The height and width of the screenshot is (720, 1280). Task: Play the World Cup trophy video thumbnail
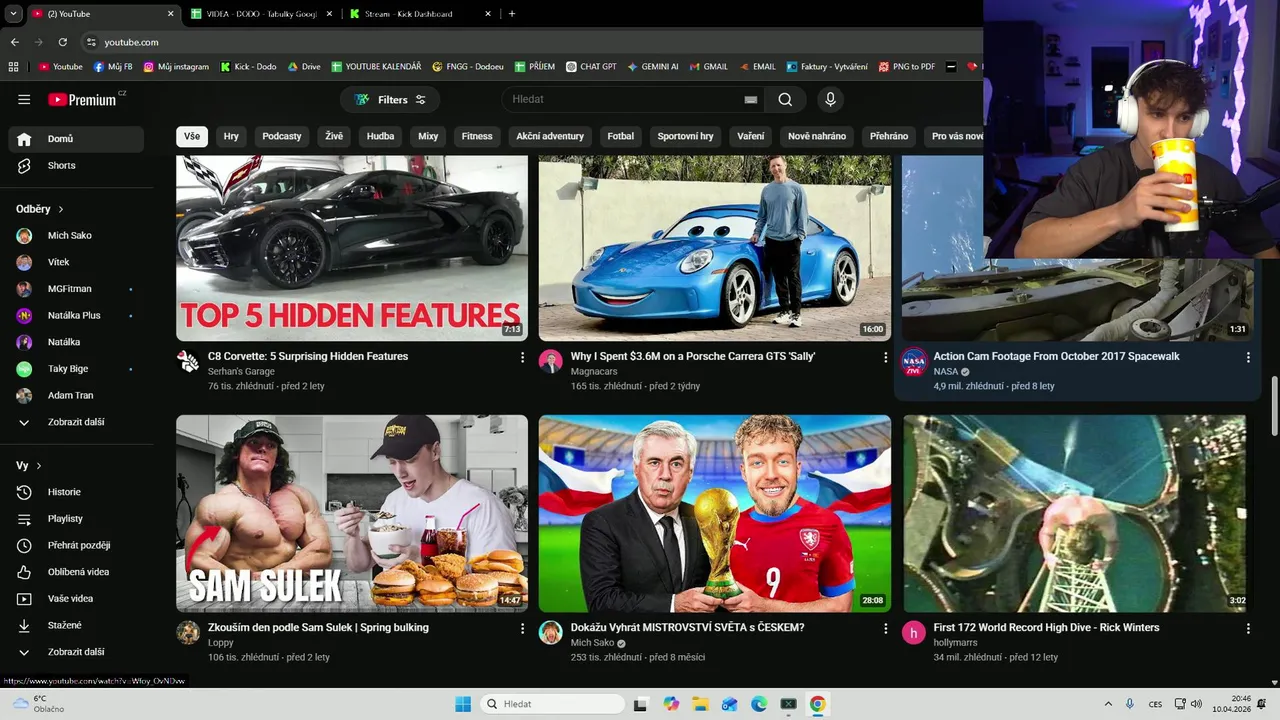pos(715,513)
